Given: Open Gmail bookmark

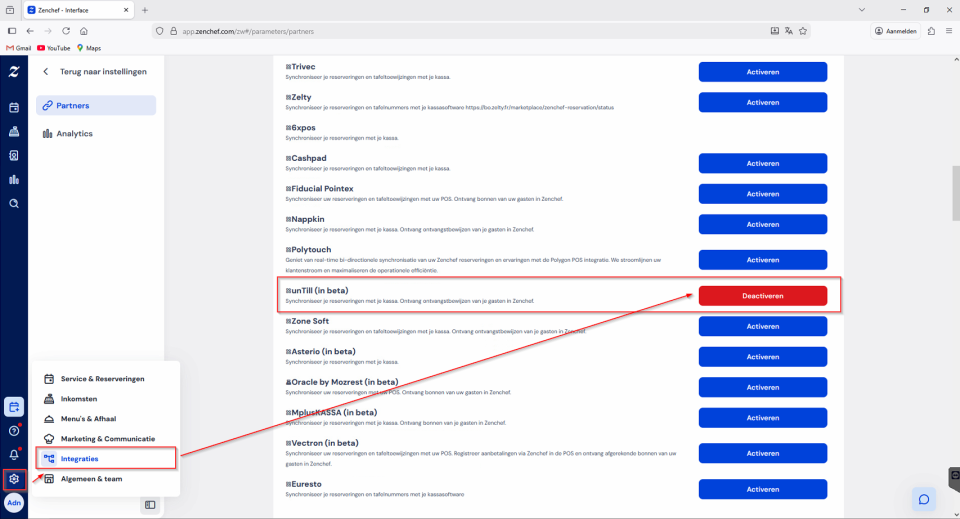Looking at the screenshot, I should point(18,48).
